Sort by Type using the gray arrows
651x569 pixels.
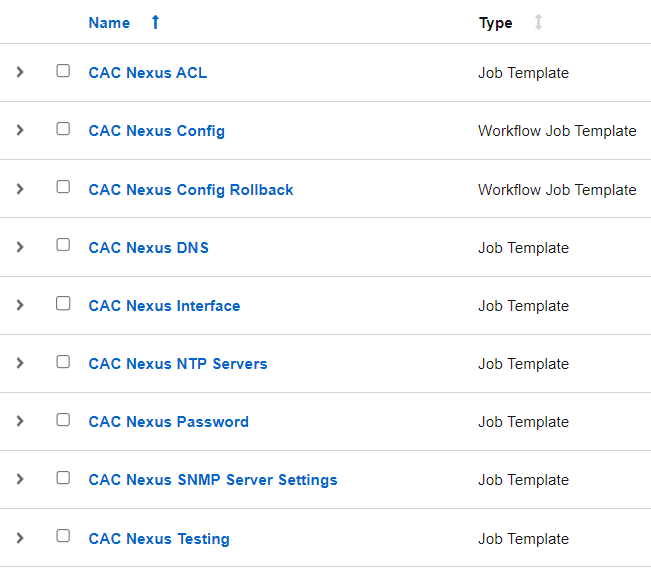[538, 22]
